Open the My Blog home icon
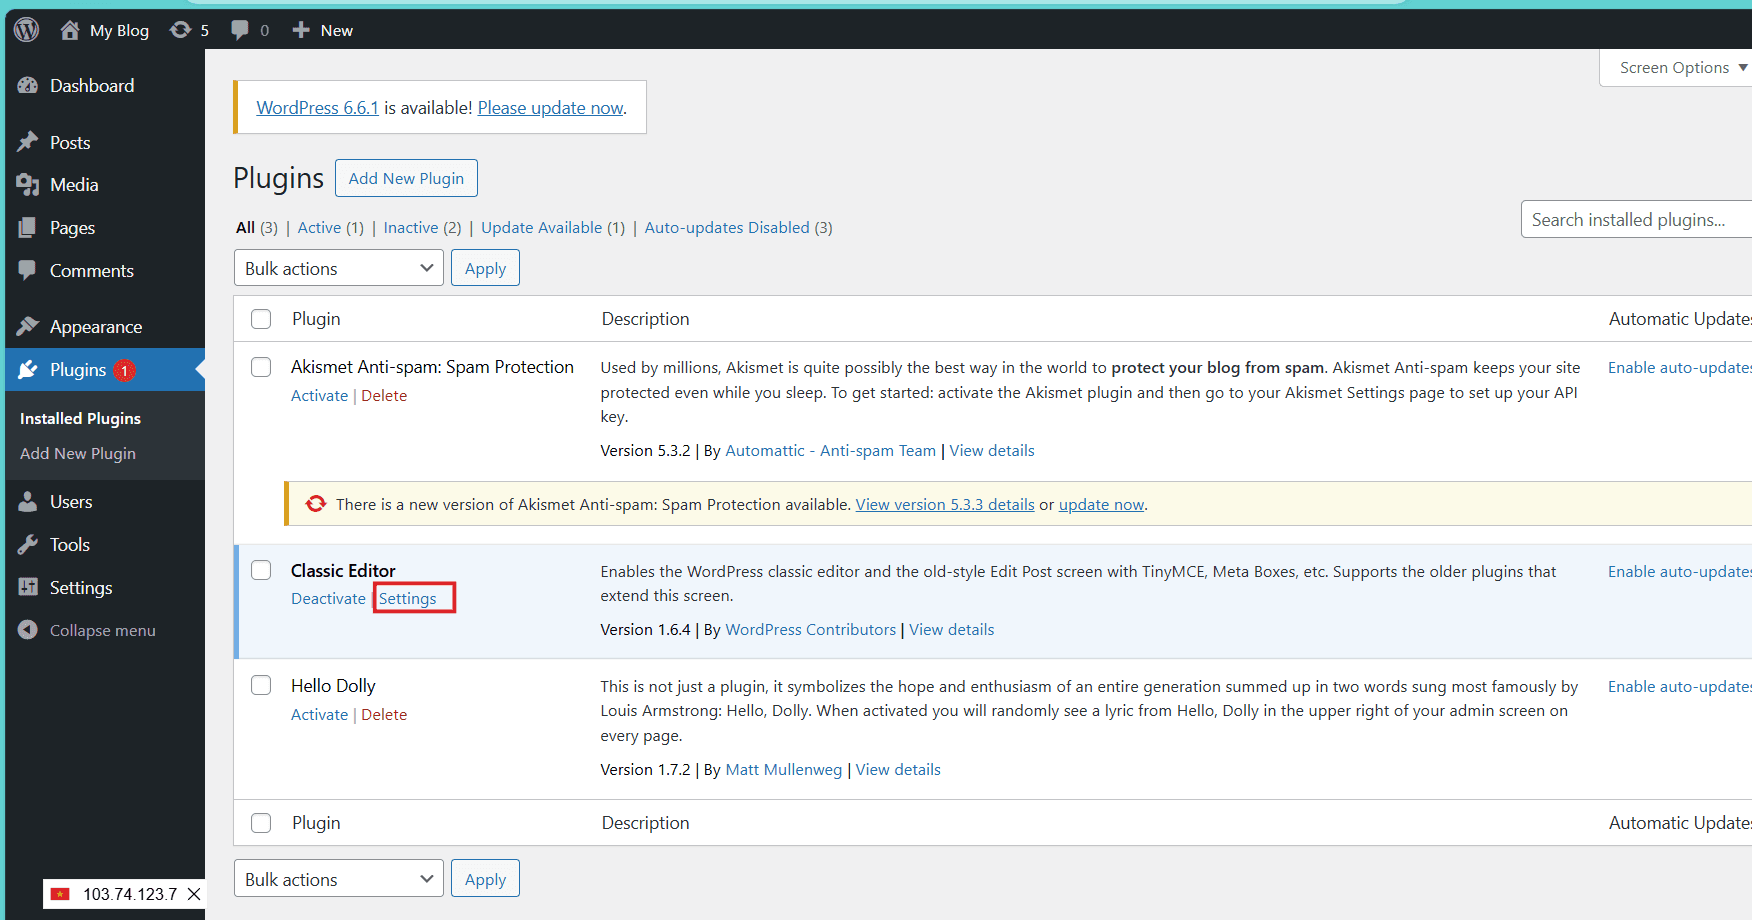 click(x=69, y=30)
